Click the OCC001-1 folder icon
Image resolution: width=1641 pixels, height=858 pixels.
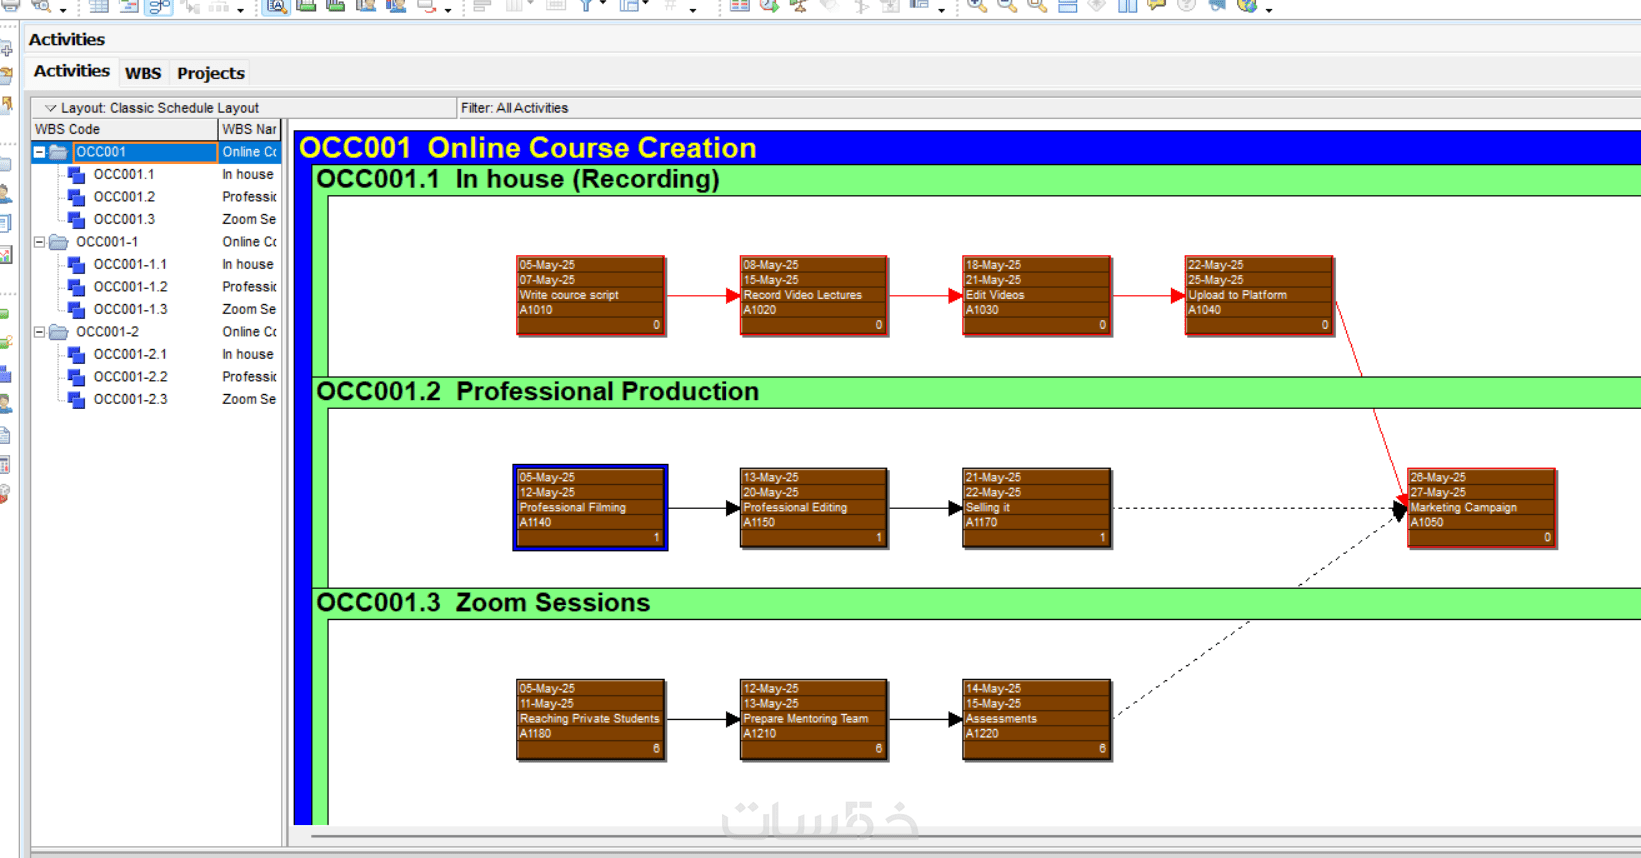point(59,242)
